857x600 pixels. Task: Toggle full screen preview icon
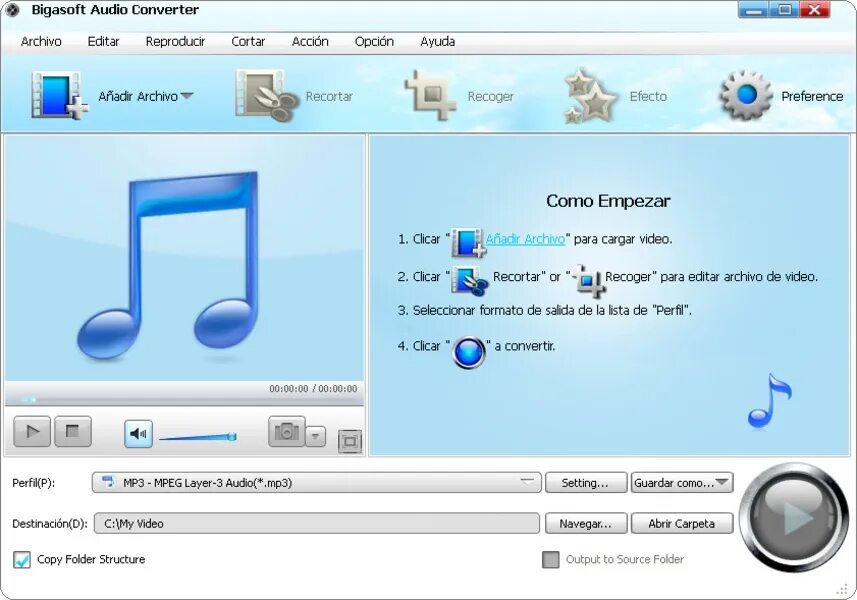click(x=350, y=442)
